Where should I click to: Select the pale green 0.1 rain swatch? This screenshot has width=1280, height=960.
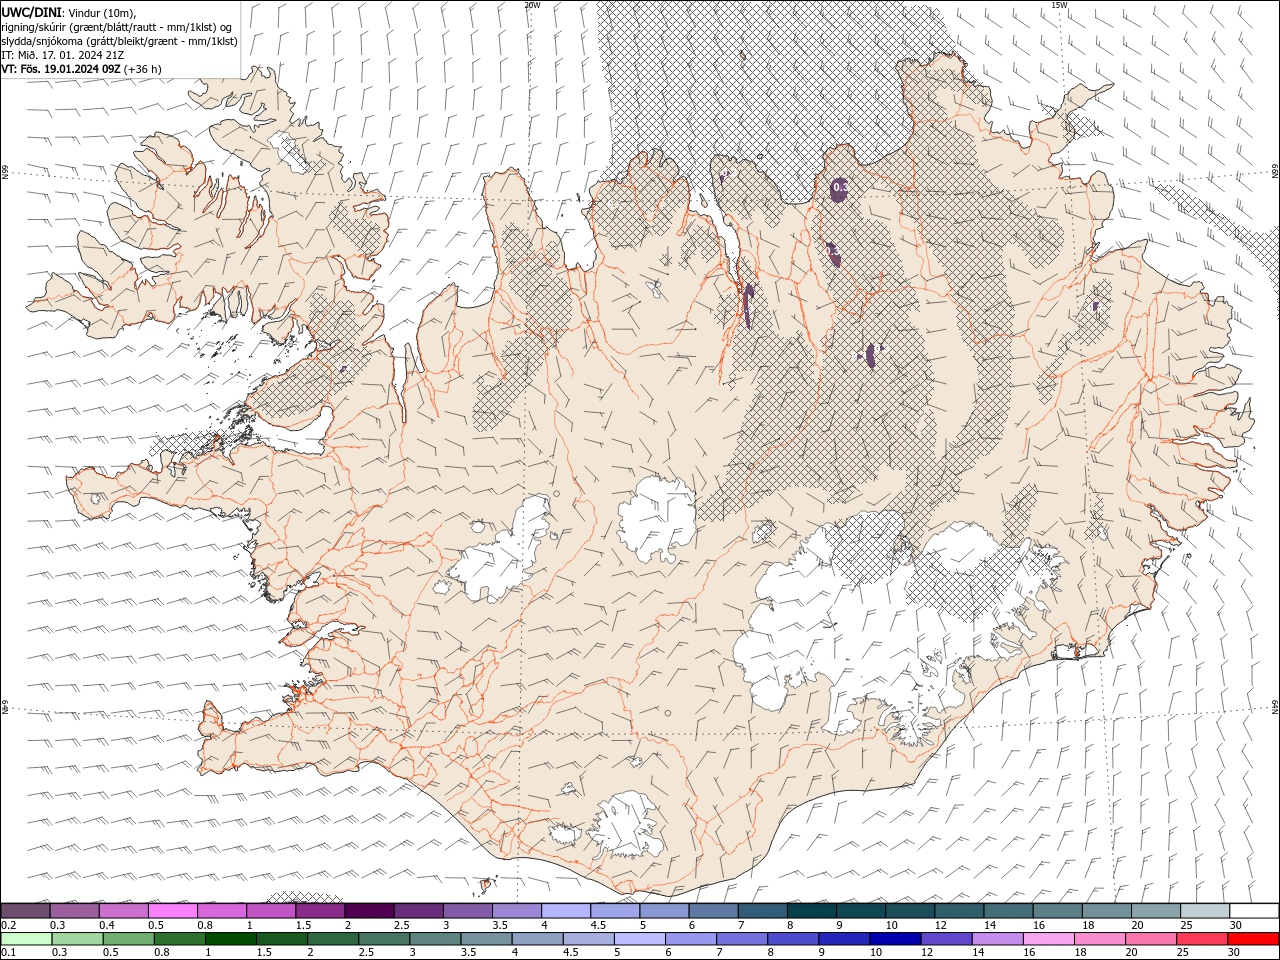pos(26,939)
